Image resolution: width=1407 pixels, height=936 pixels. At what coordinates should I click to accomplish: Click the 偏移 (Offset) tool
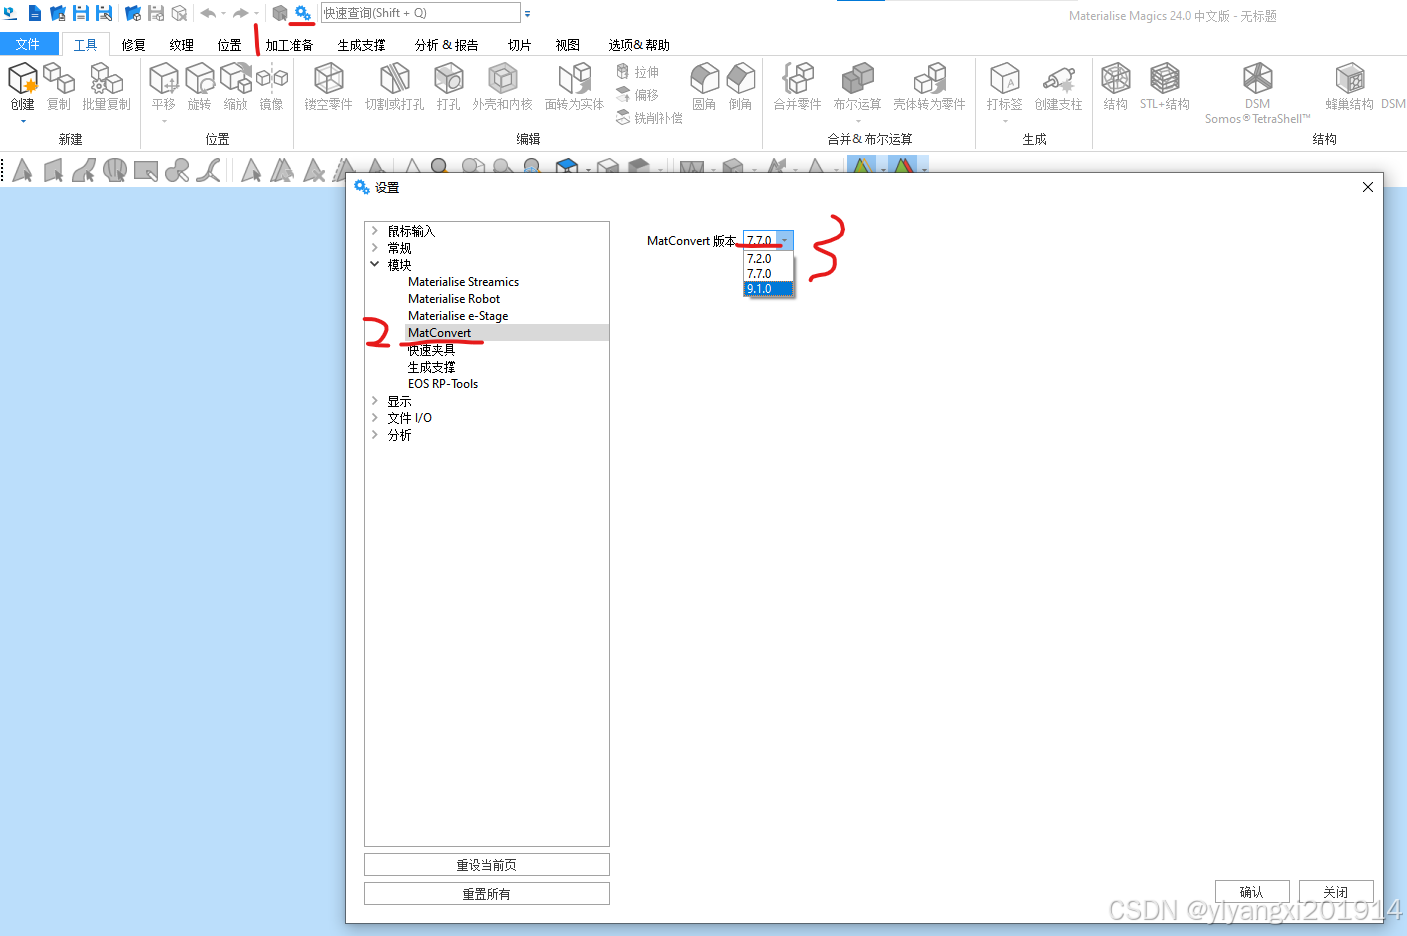coord(637,95)
